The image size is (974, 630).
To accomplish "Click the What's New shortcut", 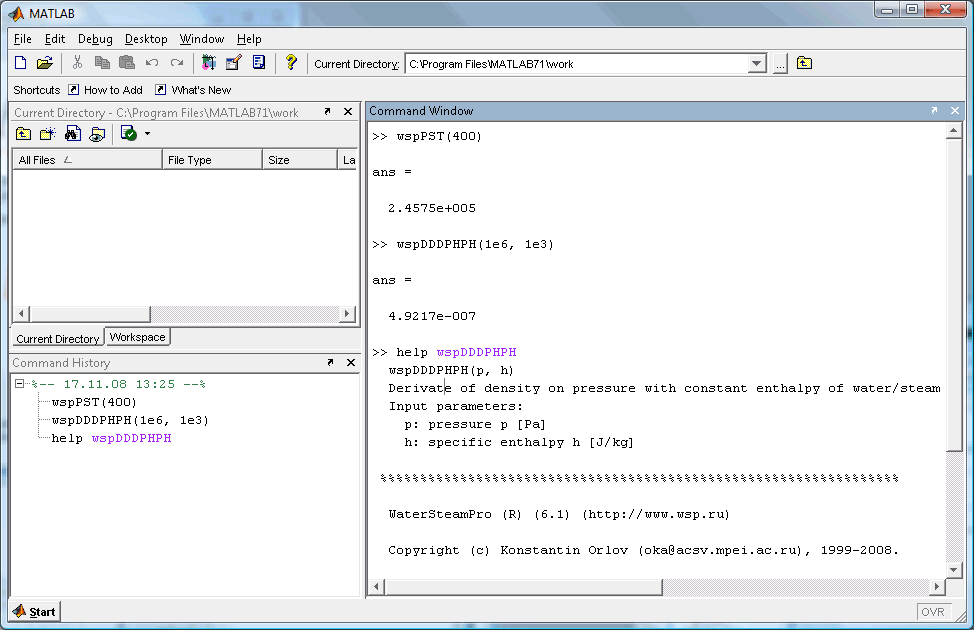I will tap(193, 90).
